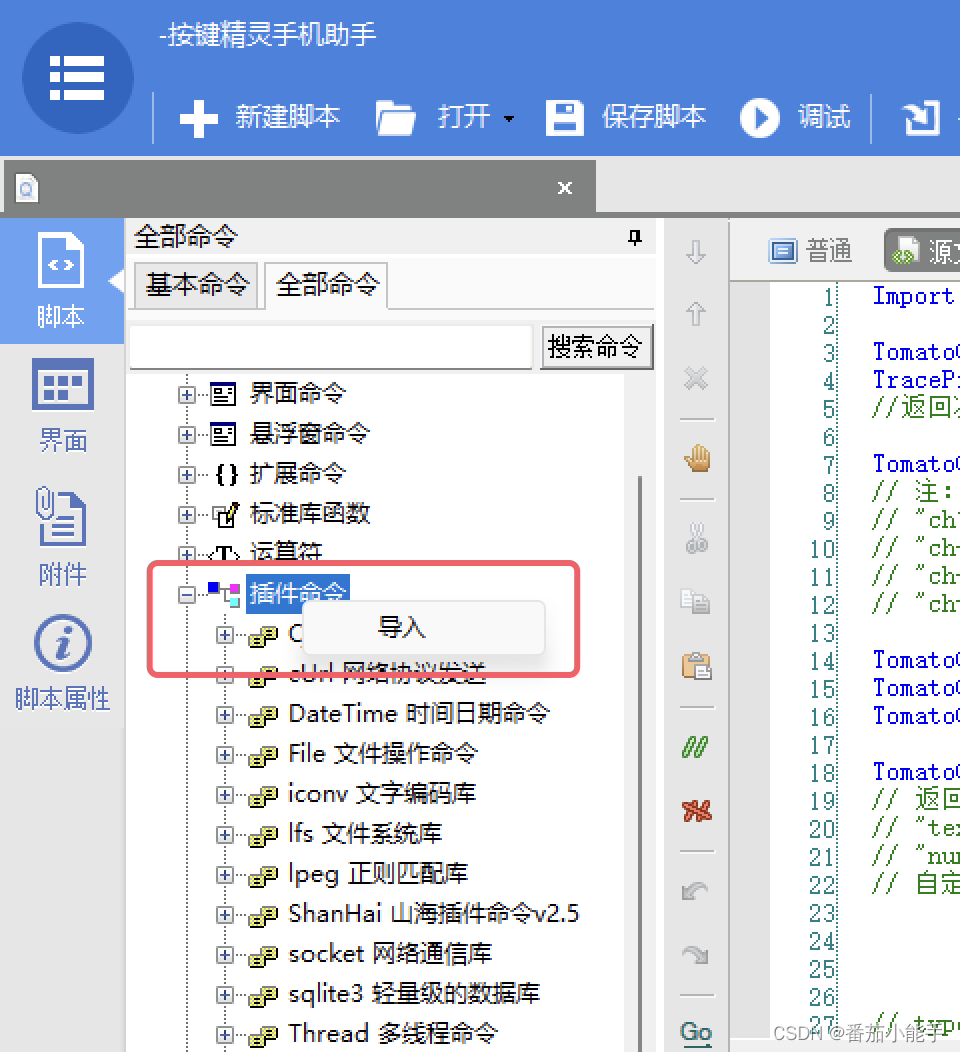Click the 搜索命令 button
Image resolution: width=960 pixels, height=1052 pixels.
596,347
